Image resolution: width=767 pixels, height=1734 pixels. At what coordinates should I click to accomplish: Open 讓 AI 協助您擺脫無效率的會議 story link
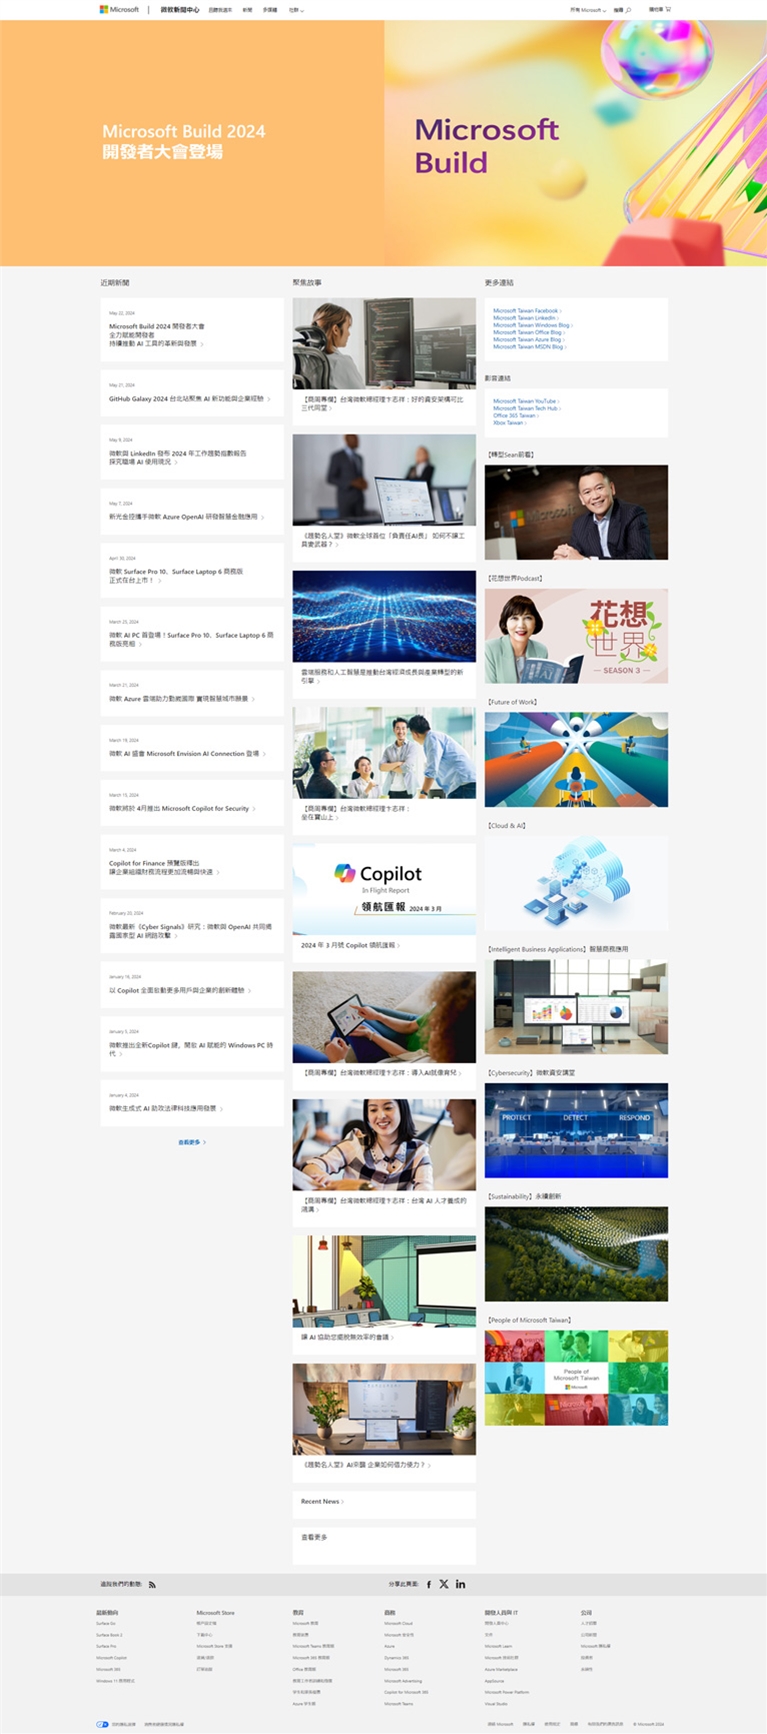point(347,1337)
